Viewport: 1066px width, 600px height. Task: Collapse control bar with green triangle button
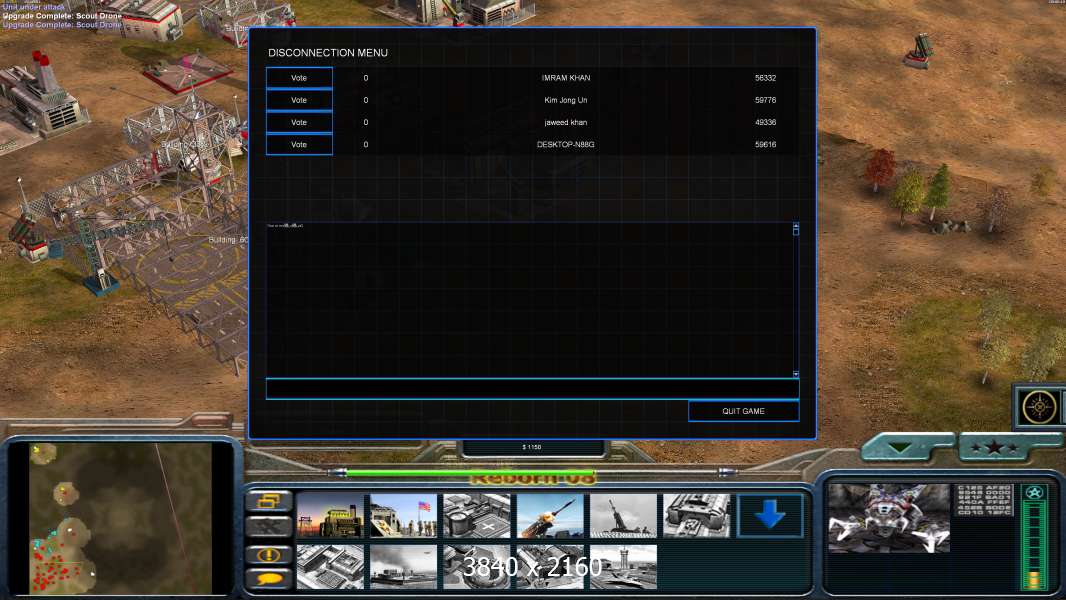click(907, 448)
